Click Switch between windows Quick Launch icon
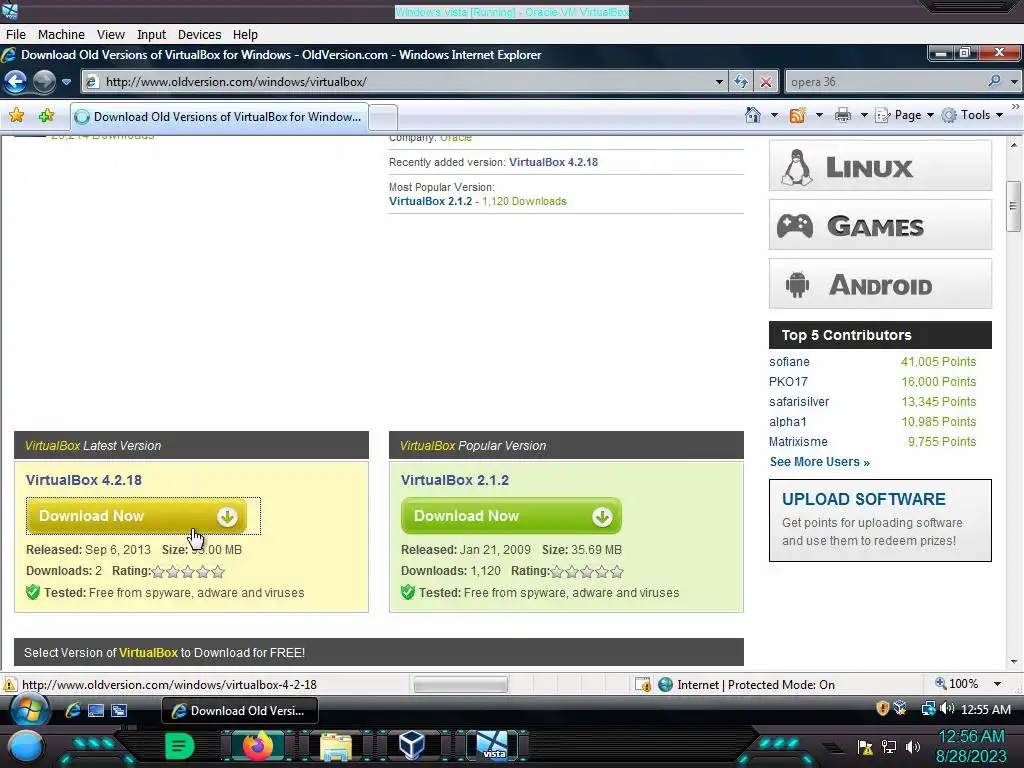 point(119,711)
